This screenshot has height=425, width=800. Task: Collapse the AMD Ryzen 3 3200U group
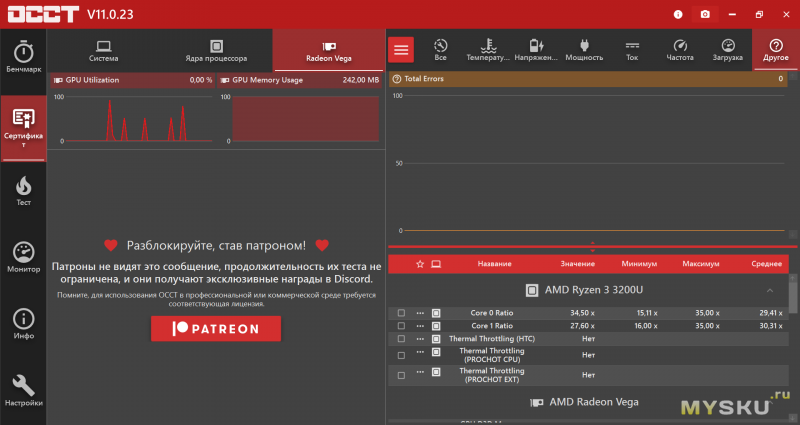(769, 290)
